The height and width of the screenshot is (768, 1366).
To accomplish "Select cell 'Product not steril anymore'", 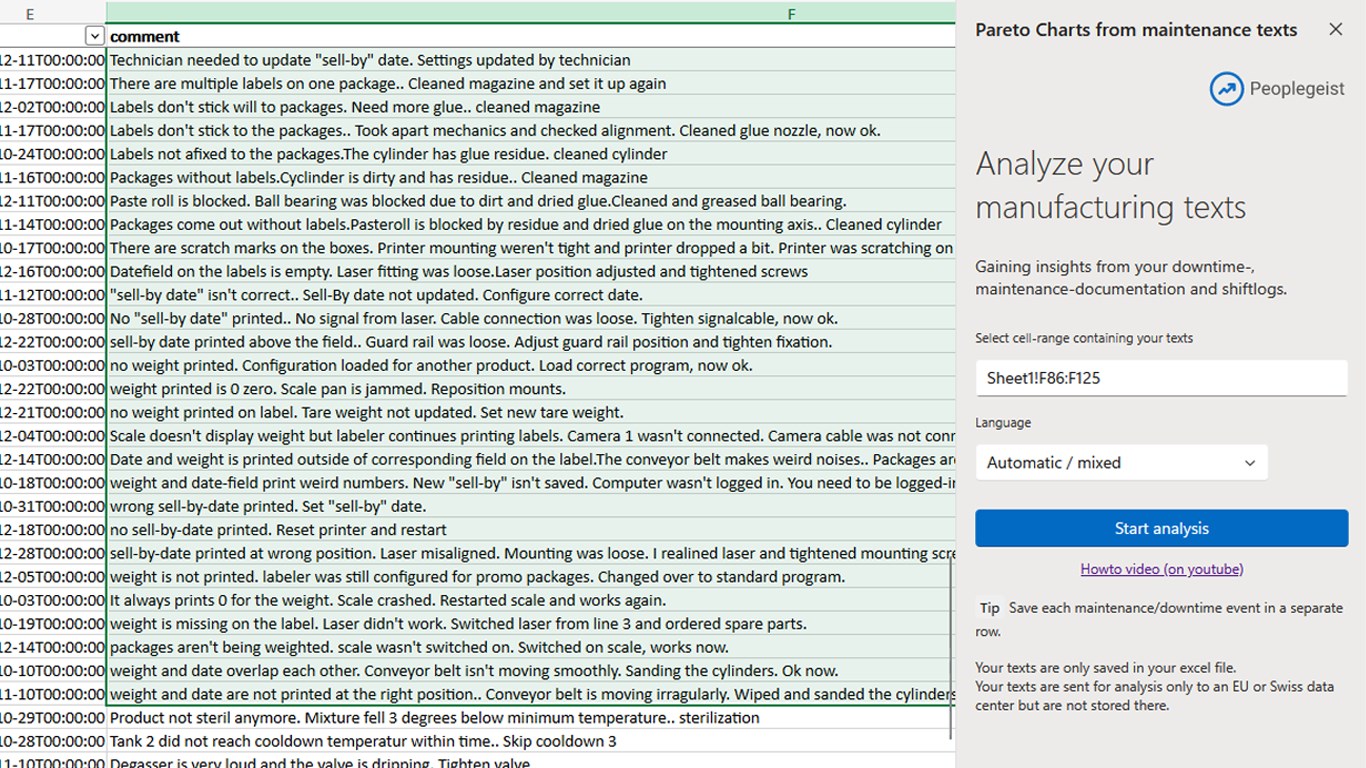I will coord(531,718).
